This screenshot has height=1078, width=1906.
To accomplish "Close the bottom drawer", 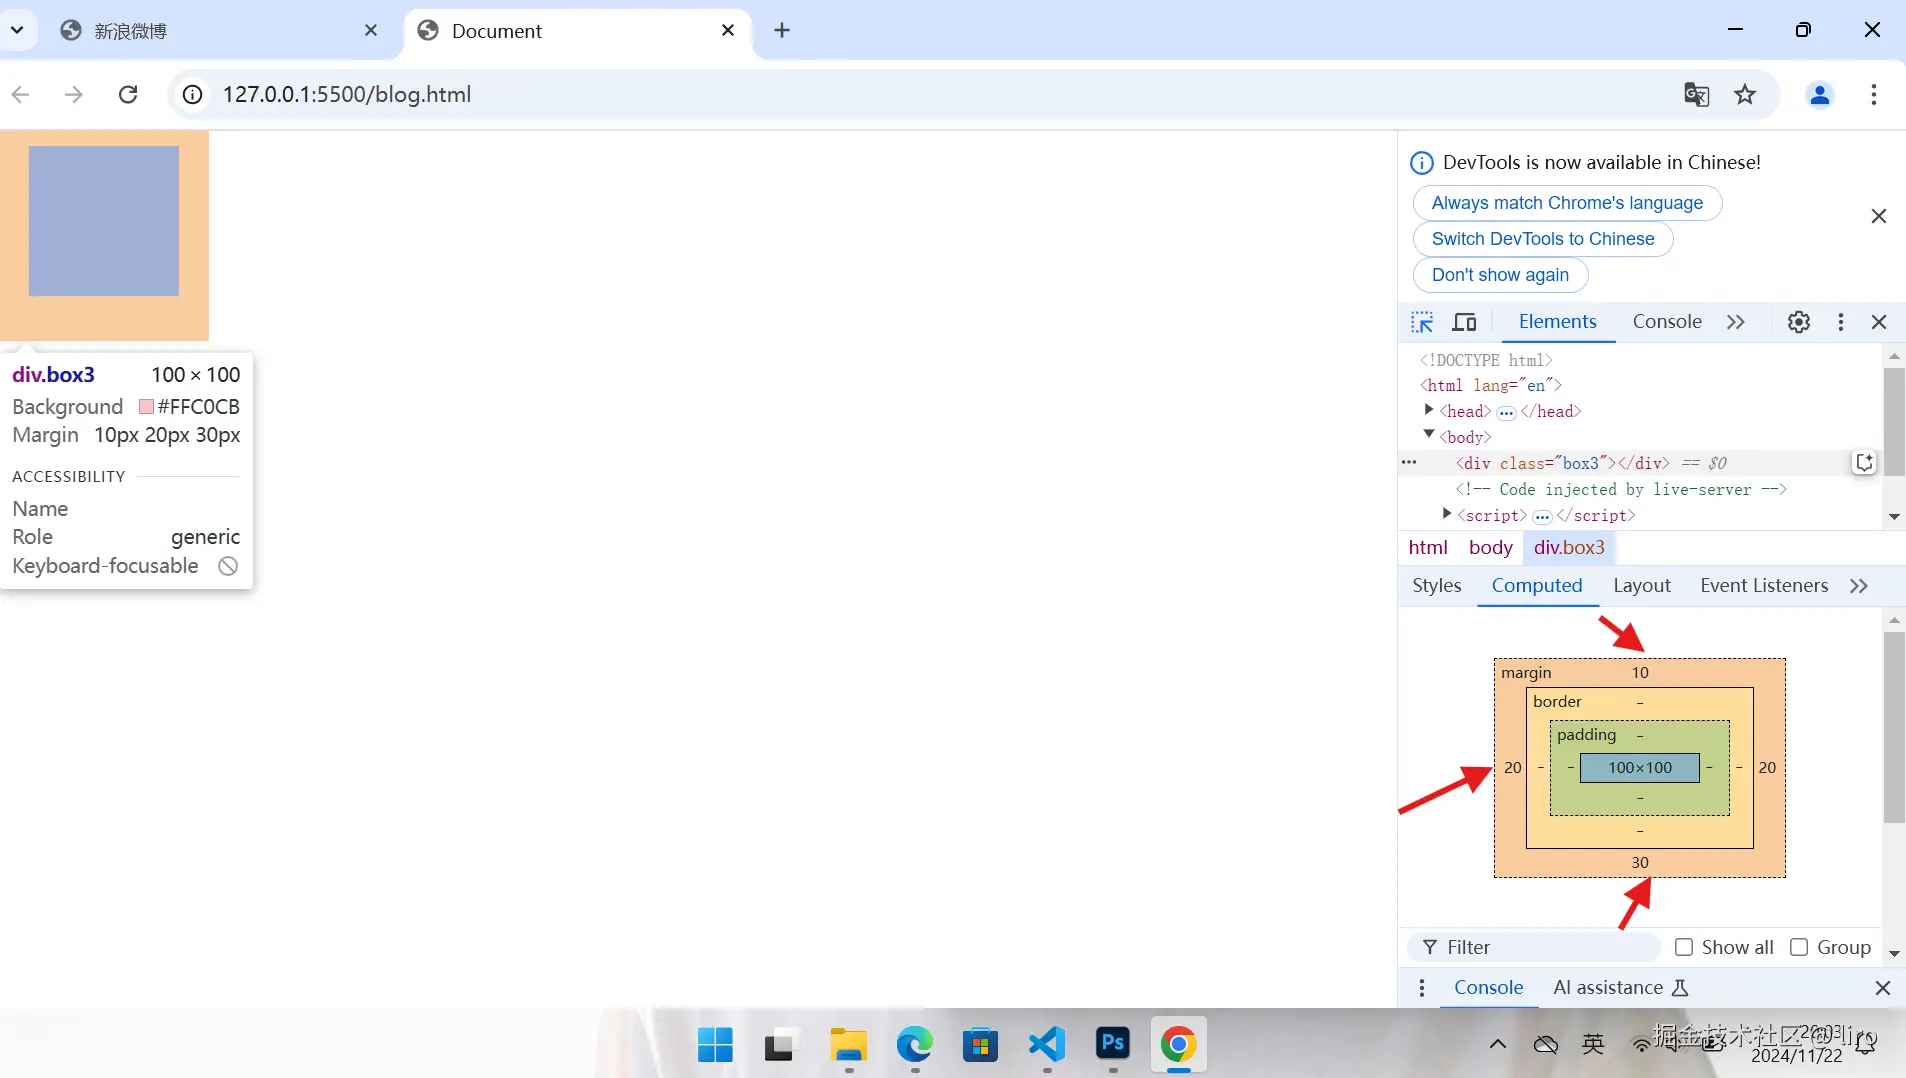I will coord(1883,988).
